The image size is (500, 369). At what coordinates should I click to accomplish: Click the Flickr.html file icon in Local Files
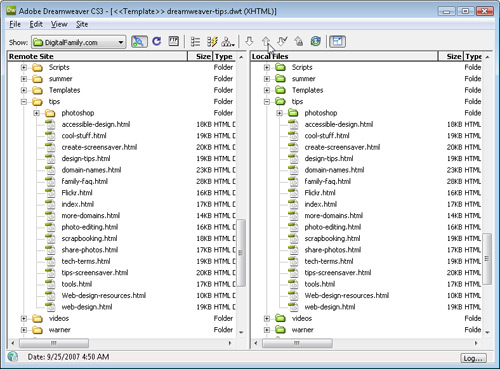293,193
